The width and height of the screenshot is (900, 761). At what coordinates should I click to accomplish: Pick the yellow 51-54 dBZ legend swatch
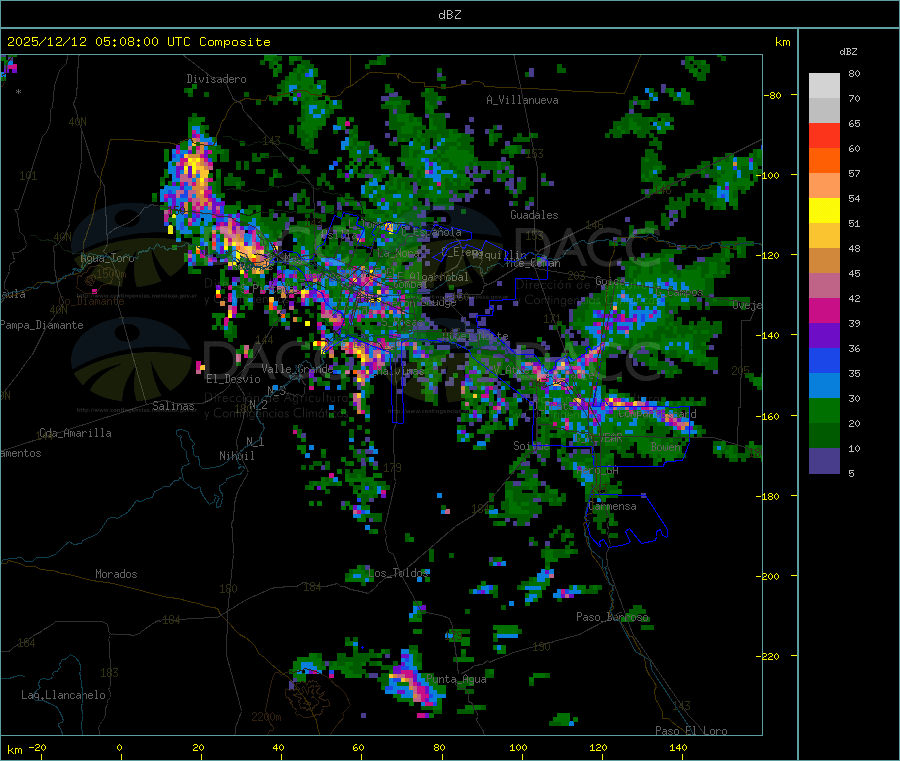(x=824, y=211)
